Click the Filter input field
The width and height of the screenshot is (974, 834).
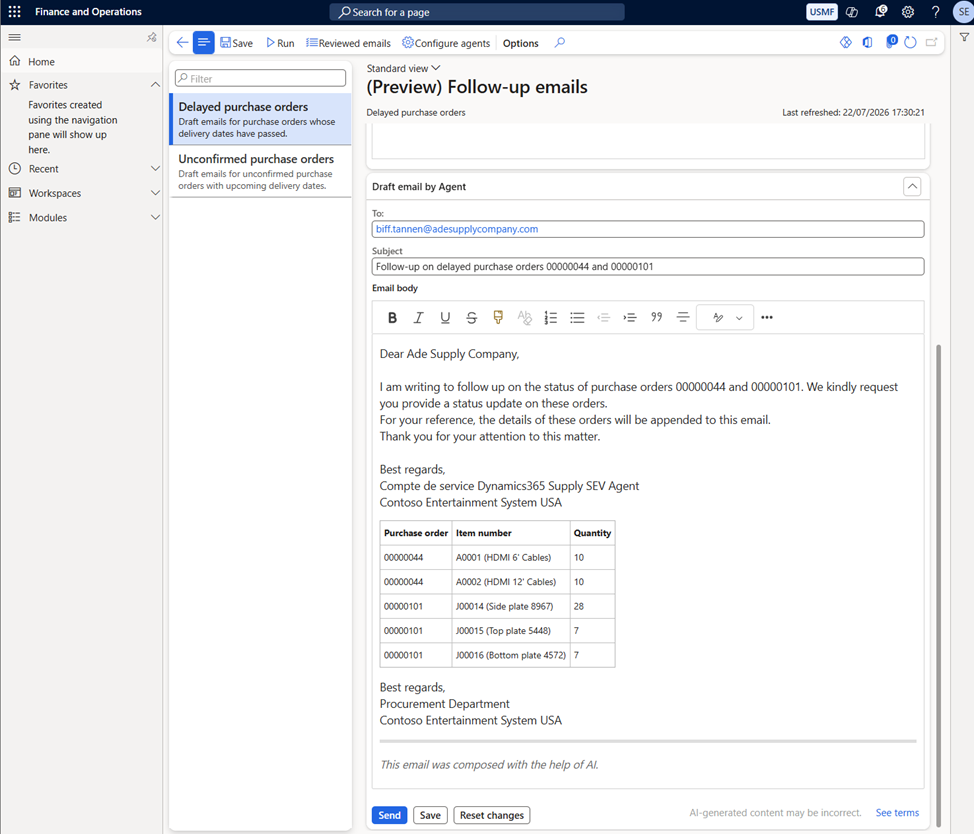pos(260,78)
